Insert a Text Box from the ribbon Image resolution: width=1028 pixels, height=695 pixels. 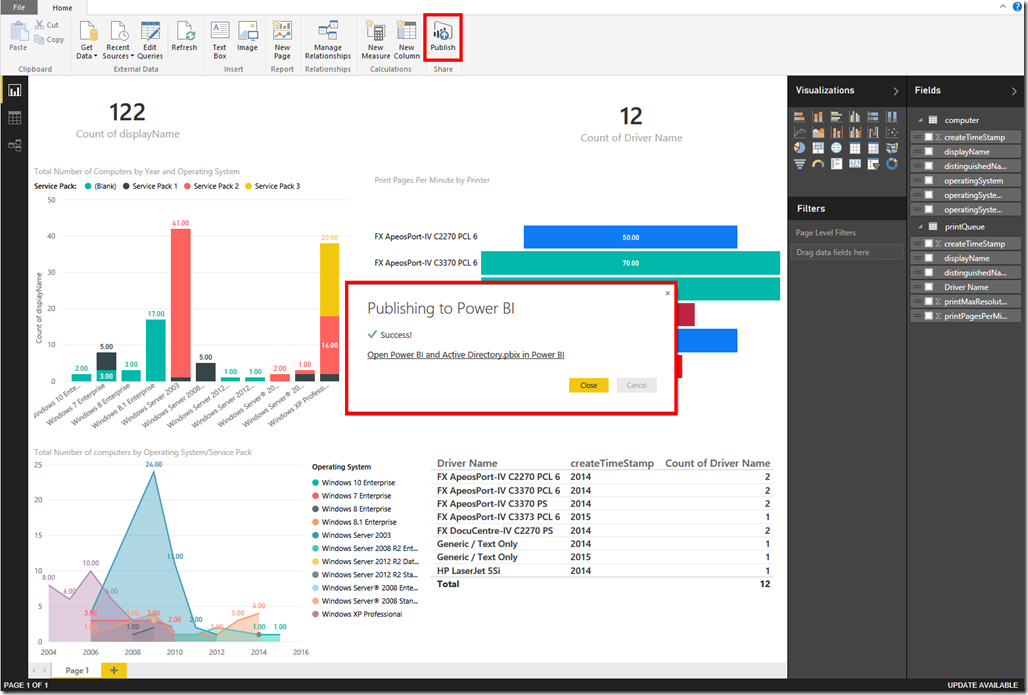(220, 40)
